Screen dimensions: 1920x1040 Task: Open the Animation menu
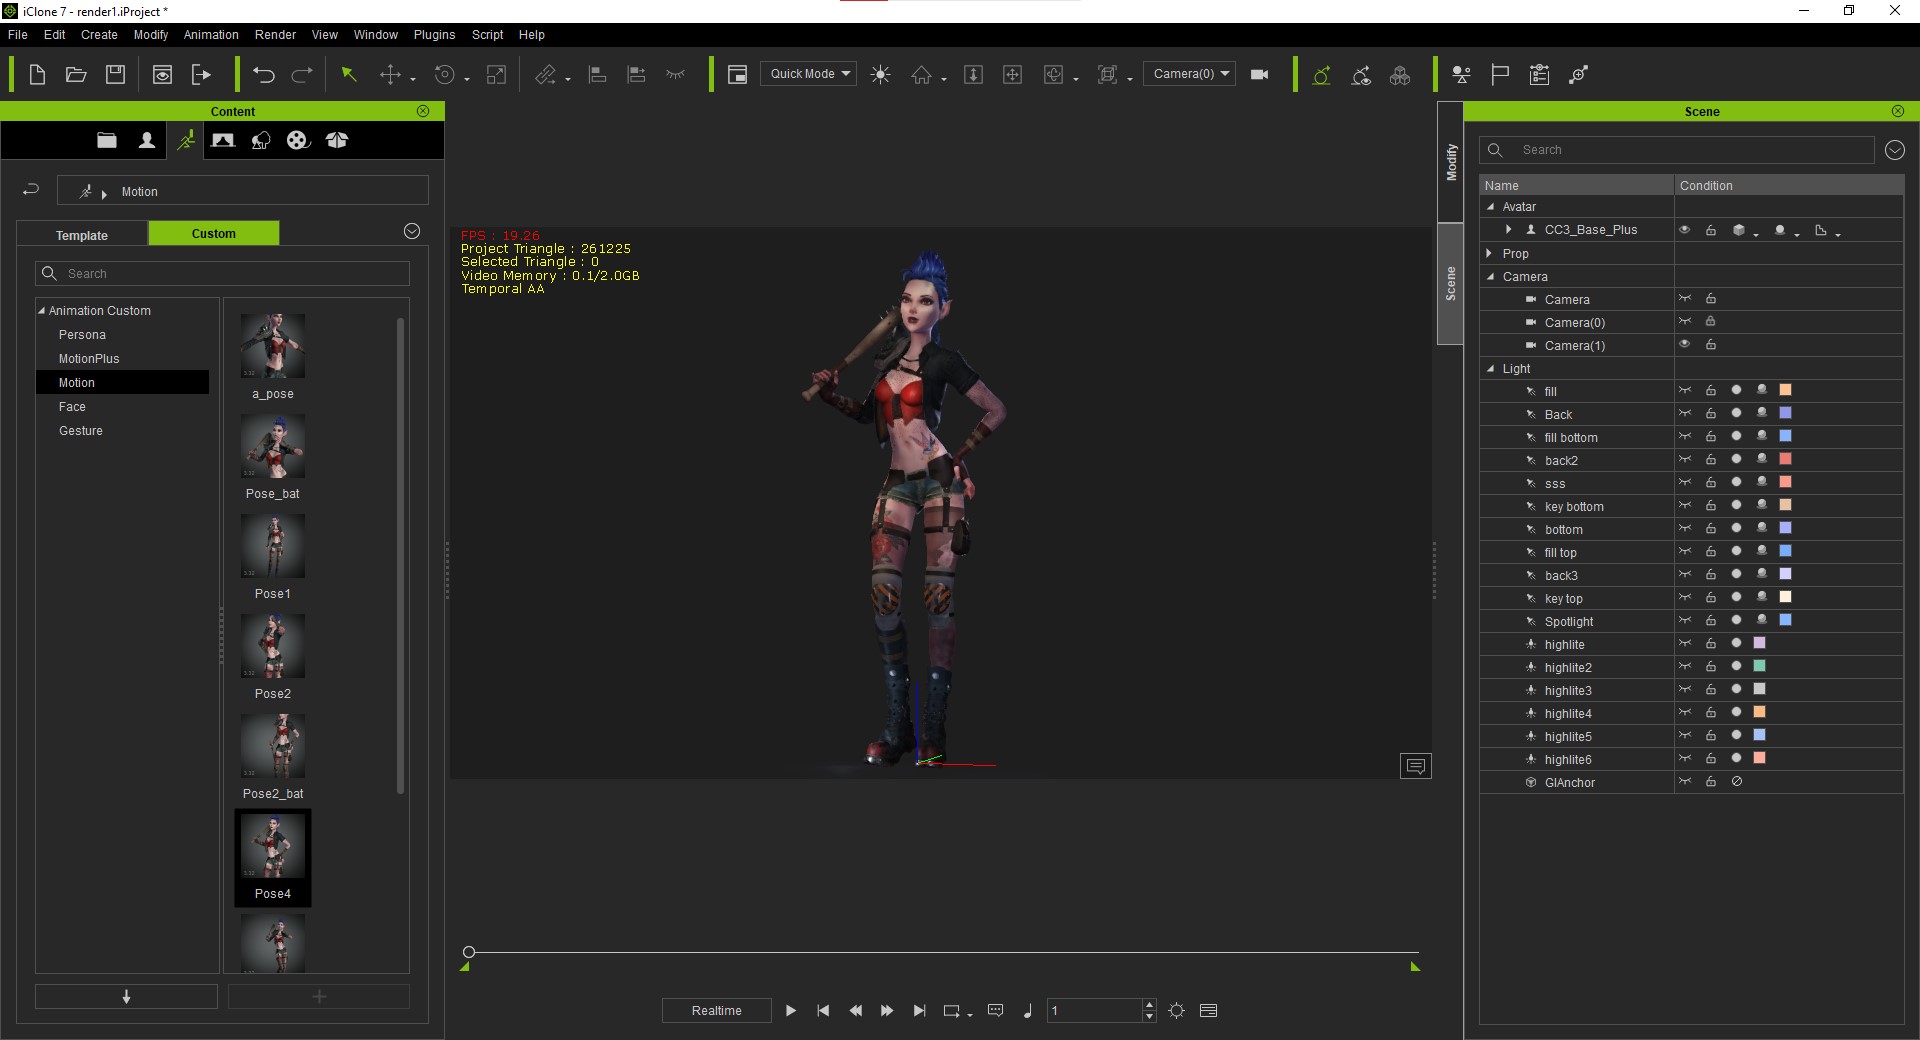coord(211,34)
